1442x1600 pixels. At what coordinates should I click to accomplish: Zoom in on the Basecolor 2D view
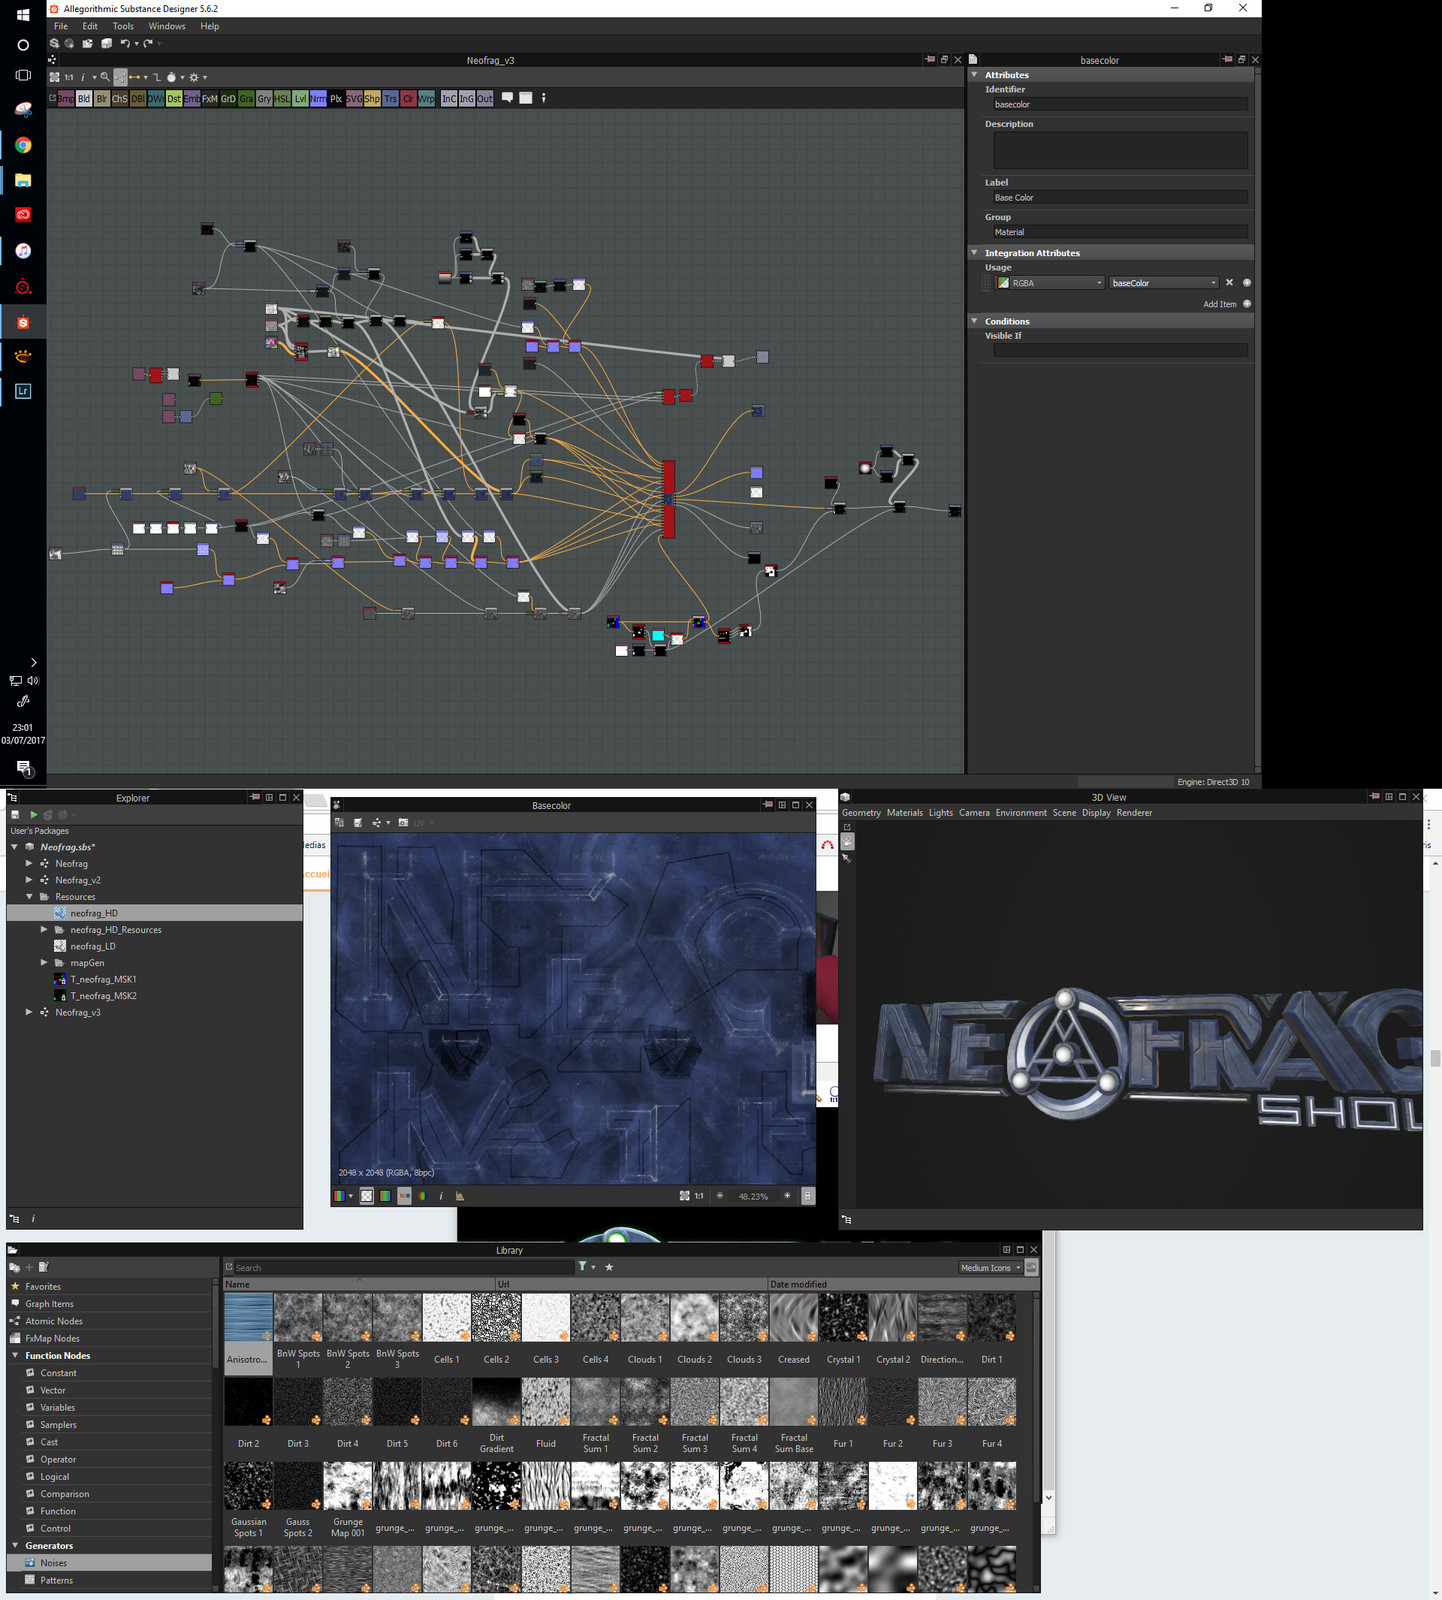coord(788,1196)
